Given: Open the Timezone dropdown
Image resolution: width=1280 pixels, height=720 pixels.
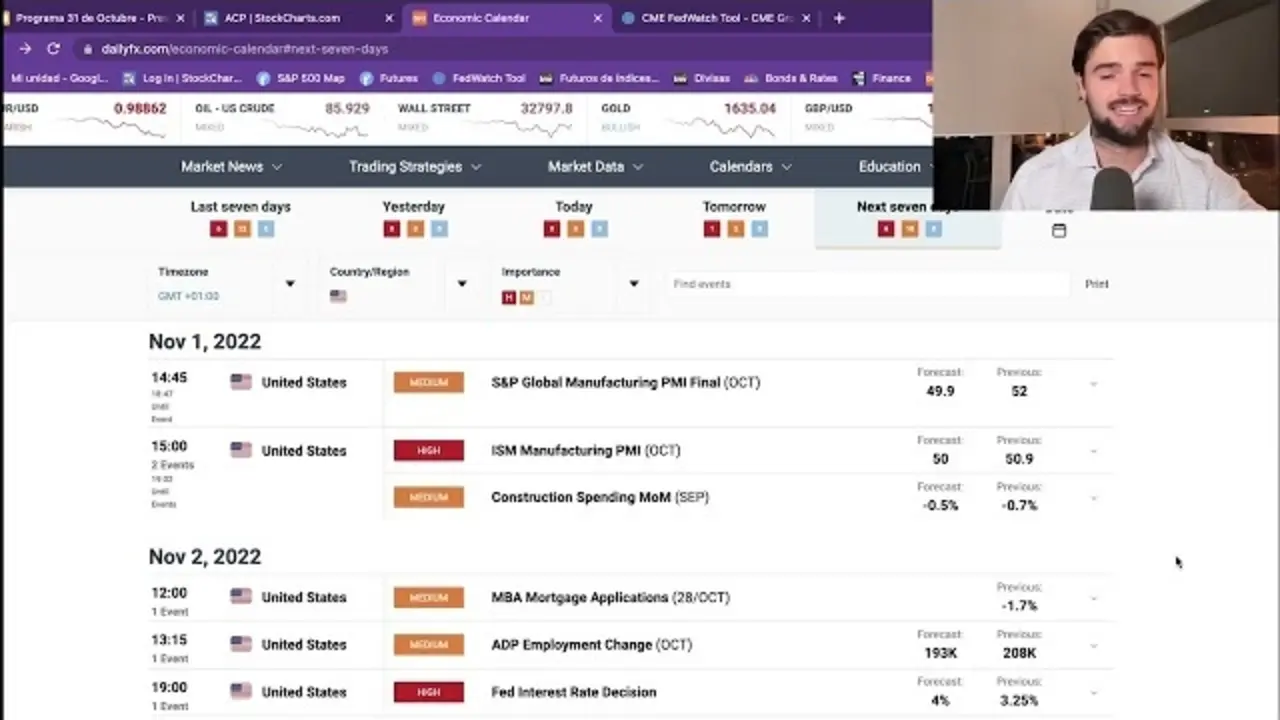Looking at the screenshot, I should 289,284.
